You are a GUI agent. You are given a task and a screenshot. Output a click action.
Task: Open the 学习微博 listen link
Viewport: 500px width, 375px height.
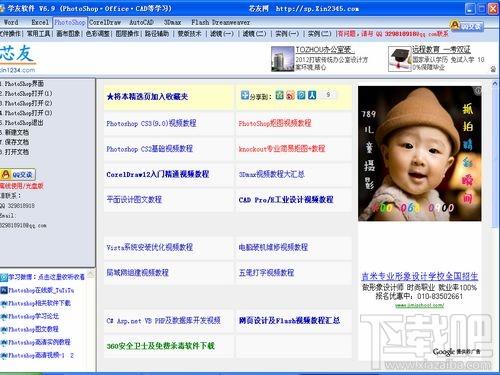47,277
